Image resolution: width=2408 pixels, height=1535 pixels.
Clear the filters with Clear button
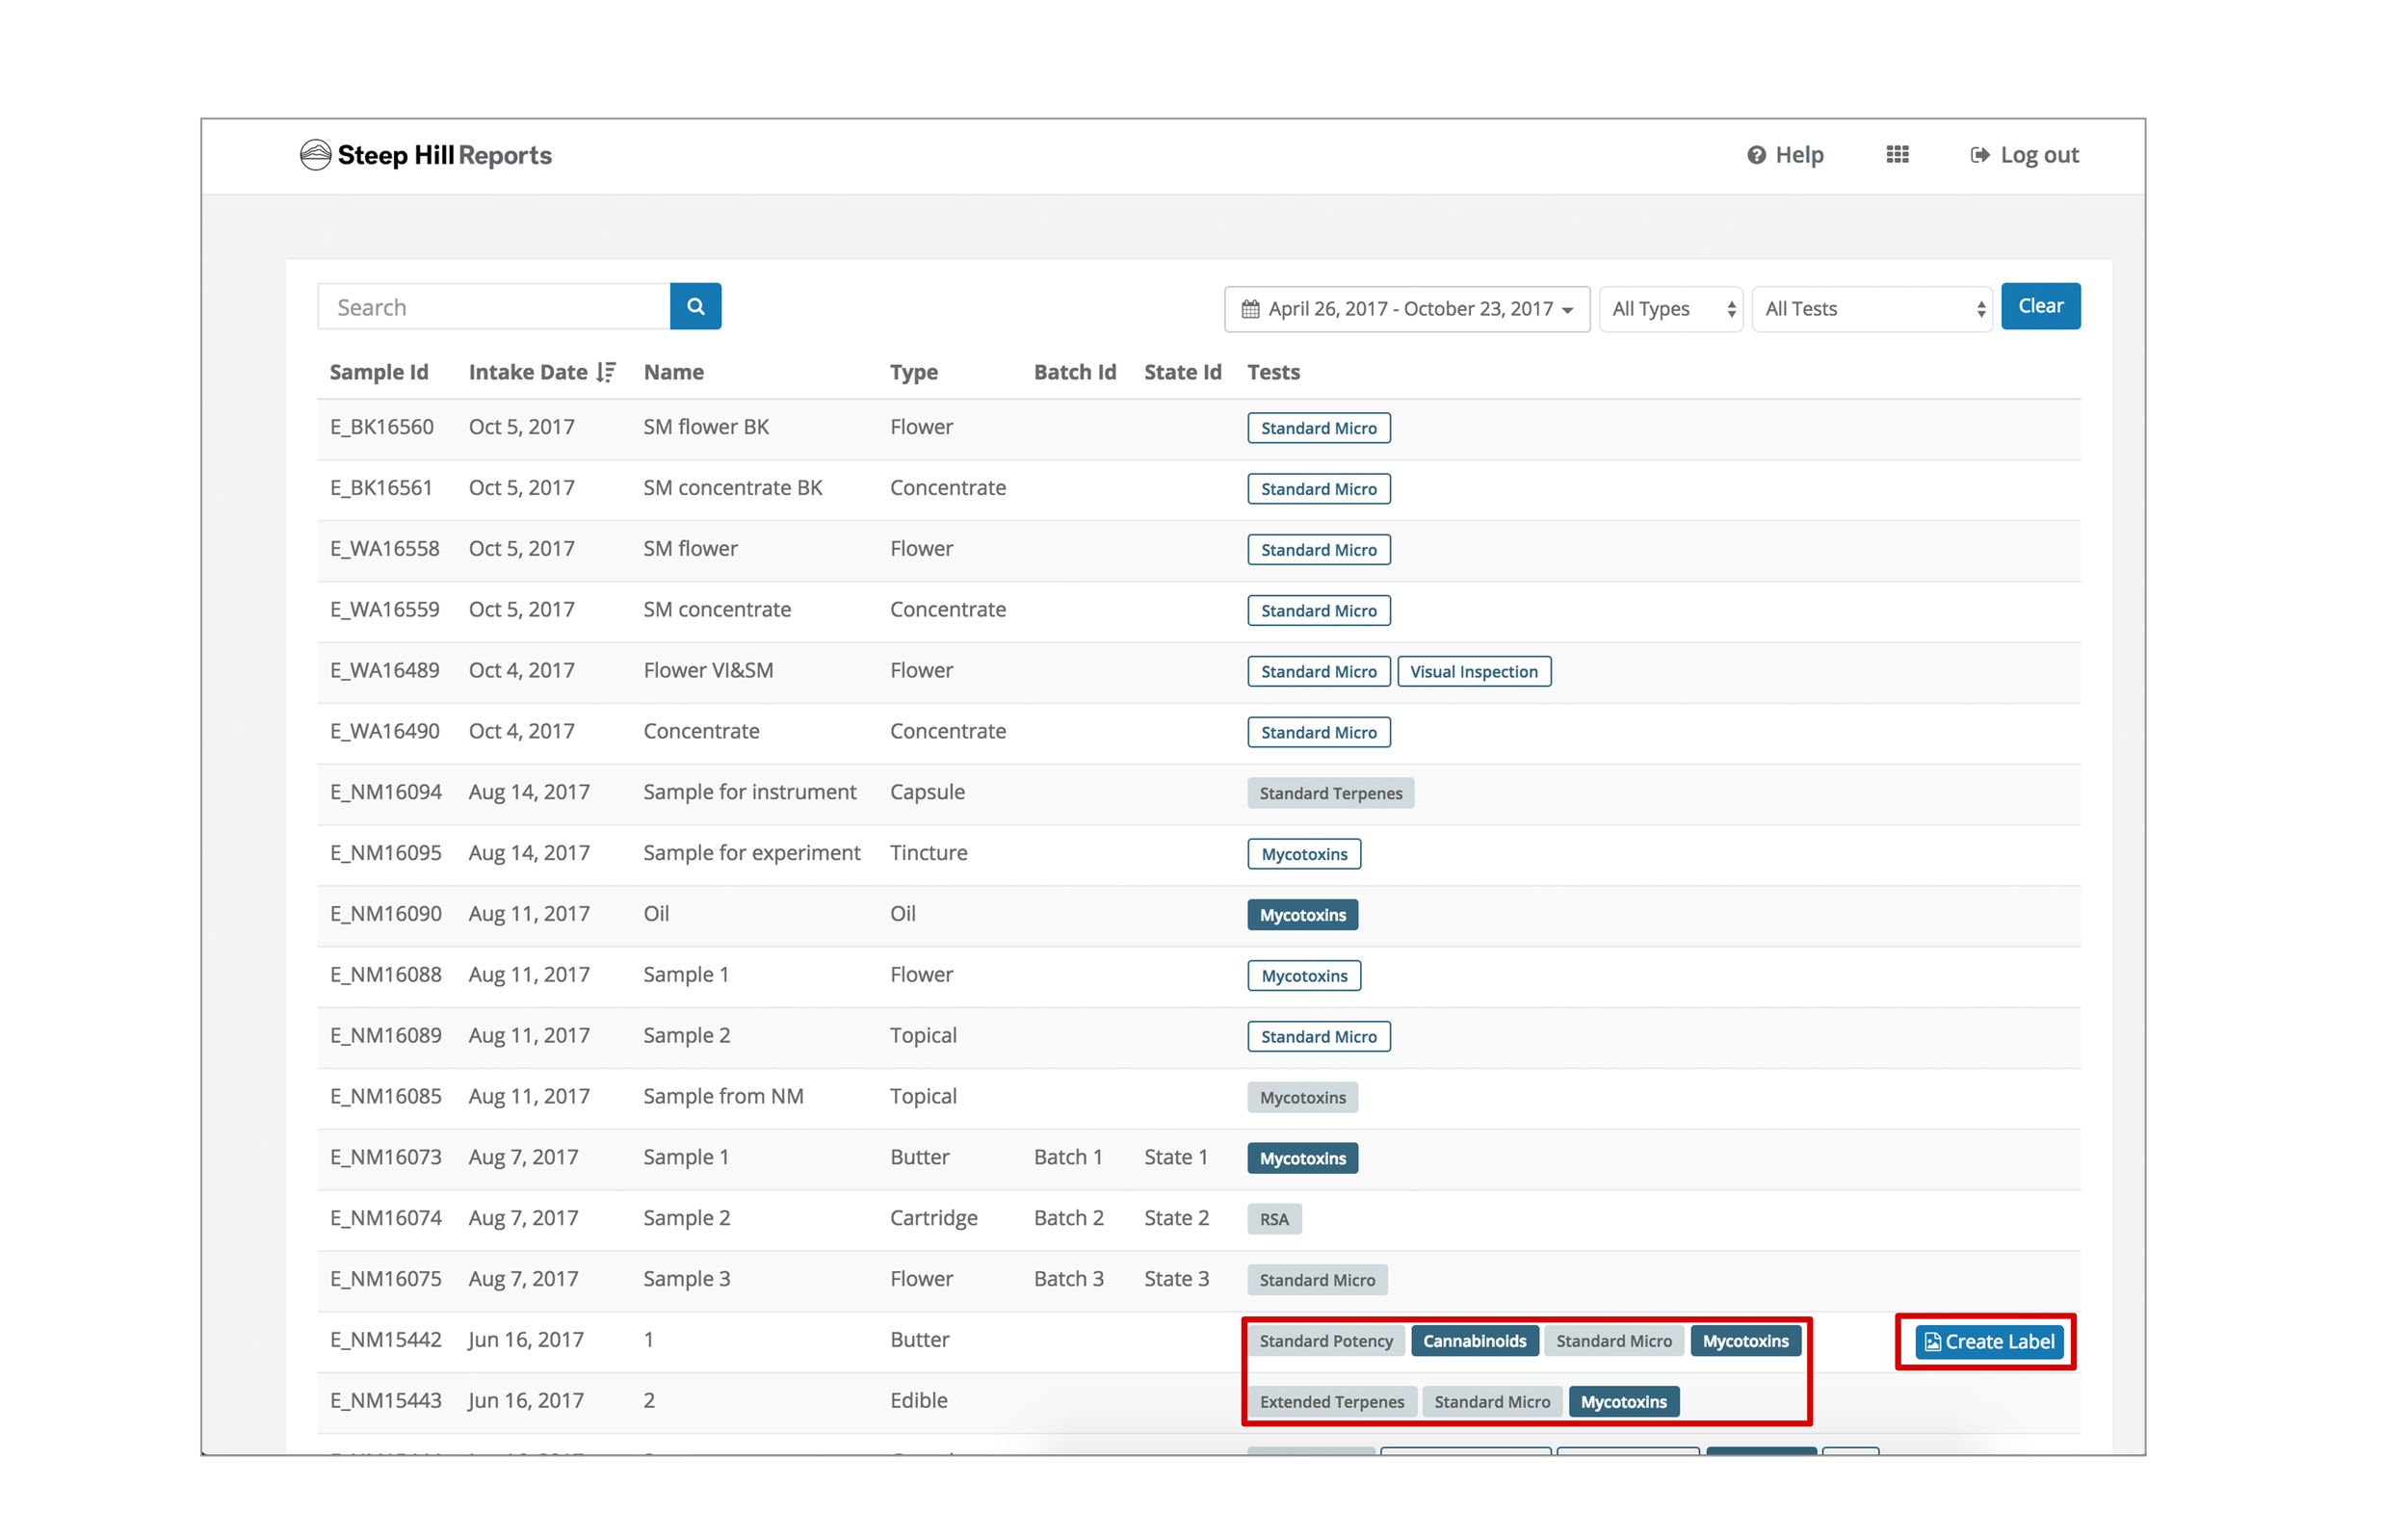(x=2040, y=306)
